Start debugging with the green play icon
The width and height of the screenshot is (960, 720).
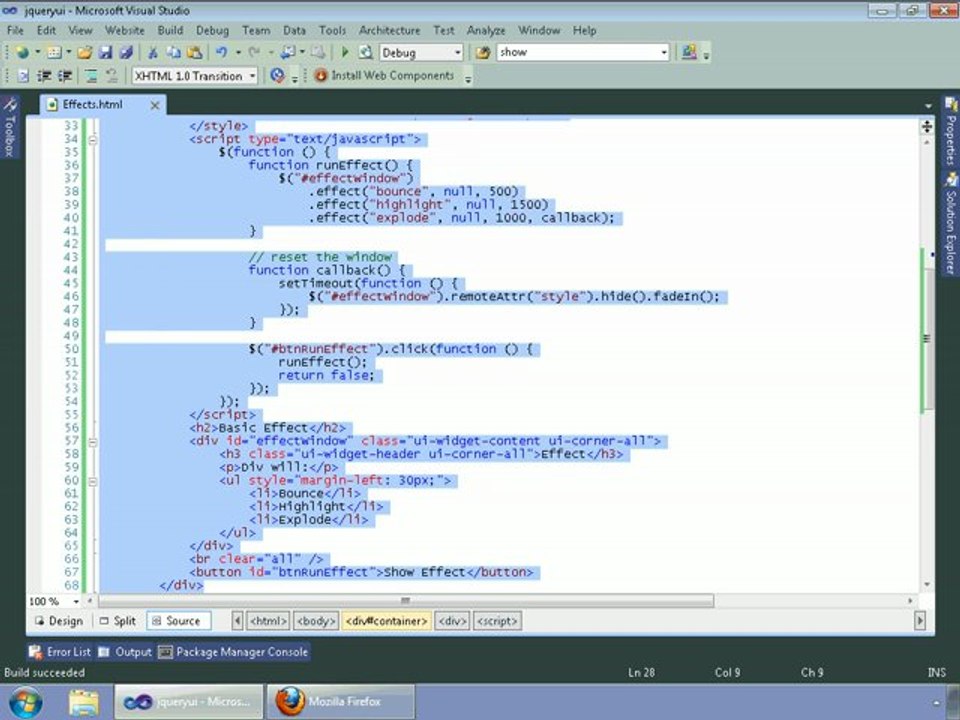[x=345, y=53]
